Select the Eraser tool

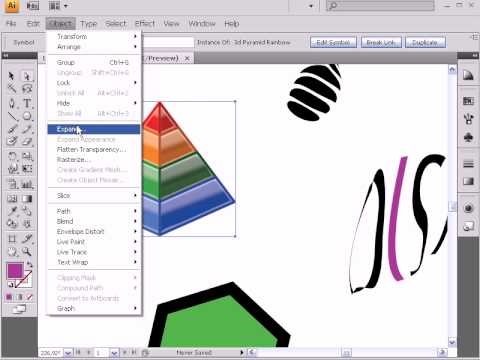click(27, 141)
